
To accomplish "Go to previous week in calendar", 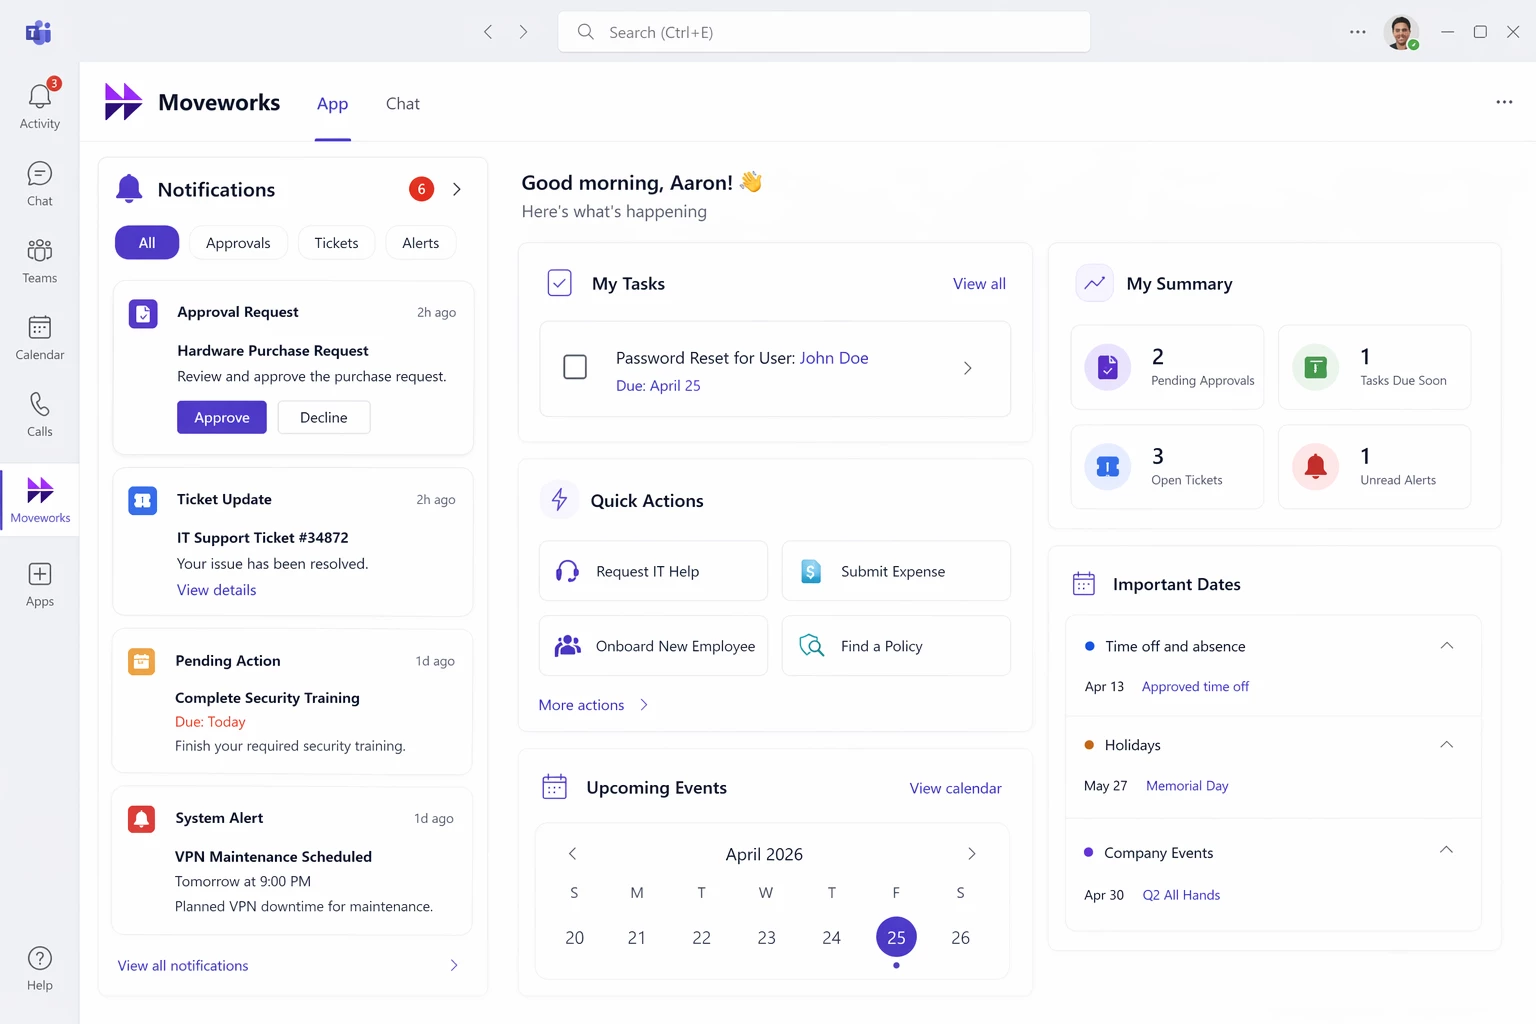I will [572, 853].
